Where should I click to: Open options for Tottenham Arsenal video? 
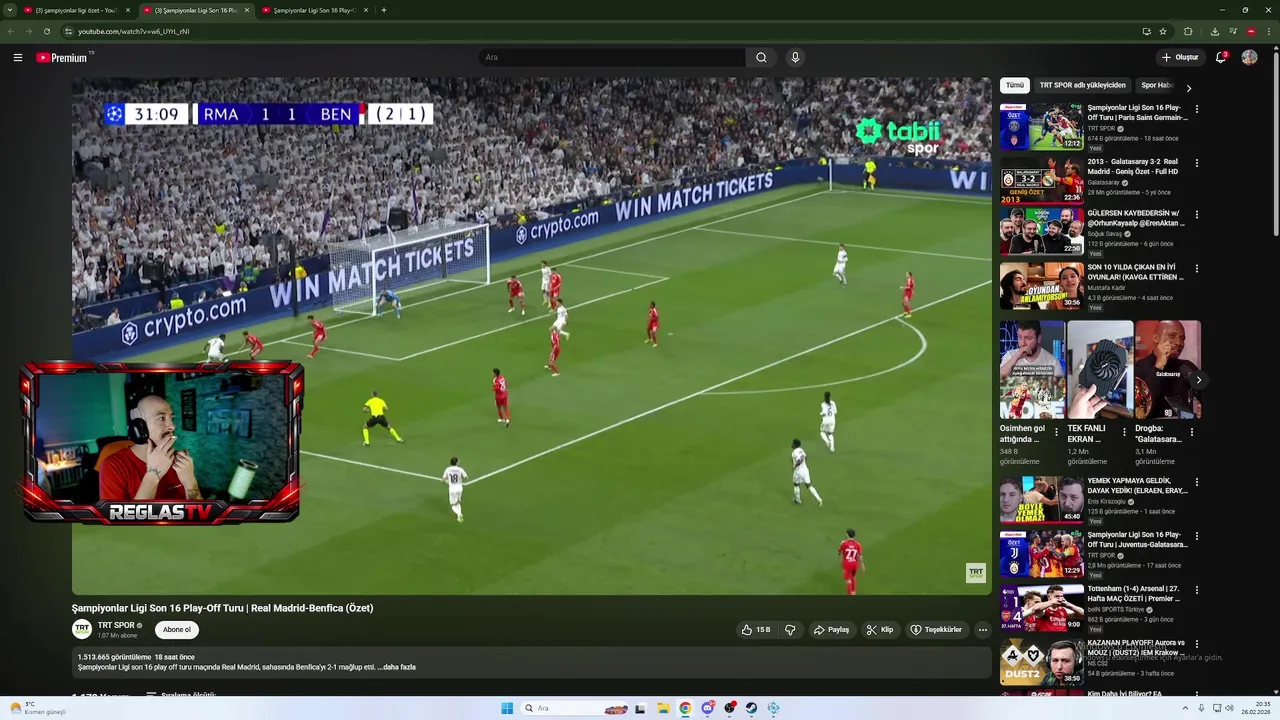[x=1197, y=591]
